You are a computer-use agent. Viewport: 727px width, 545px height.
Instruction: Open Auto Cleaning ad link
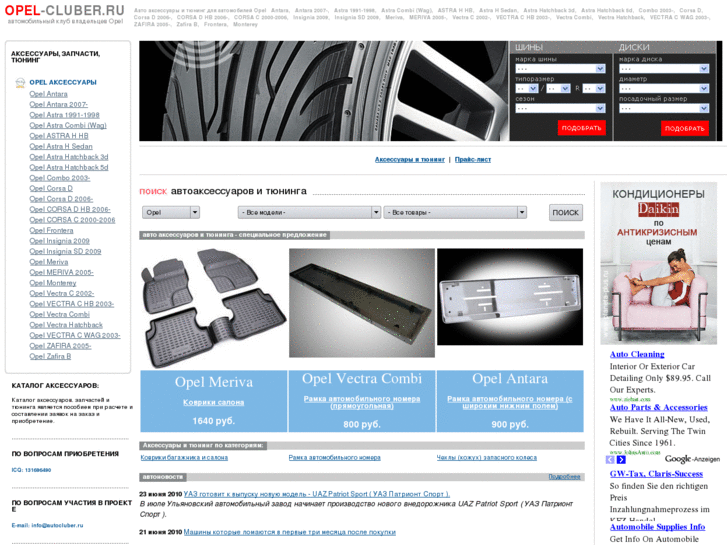point(637,354)
